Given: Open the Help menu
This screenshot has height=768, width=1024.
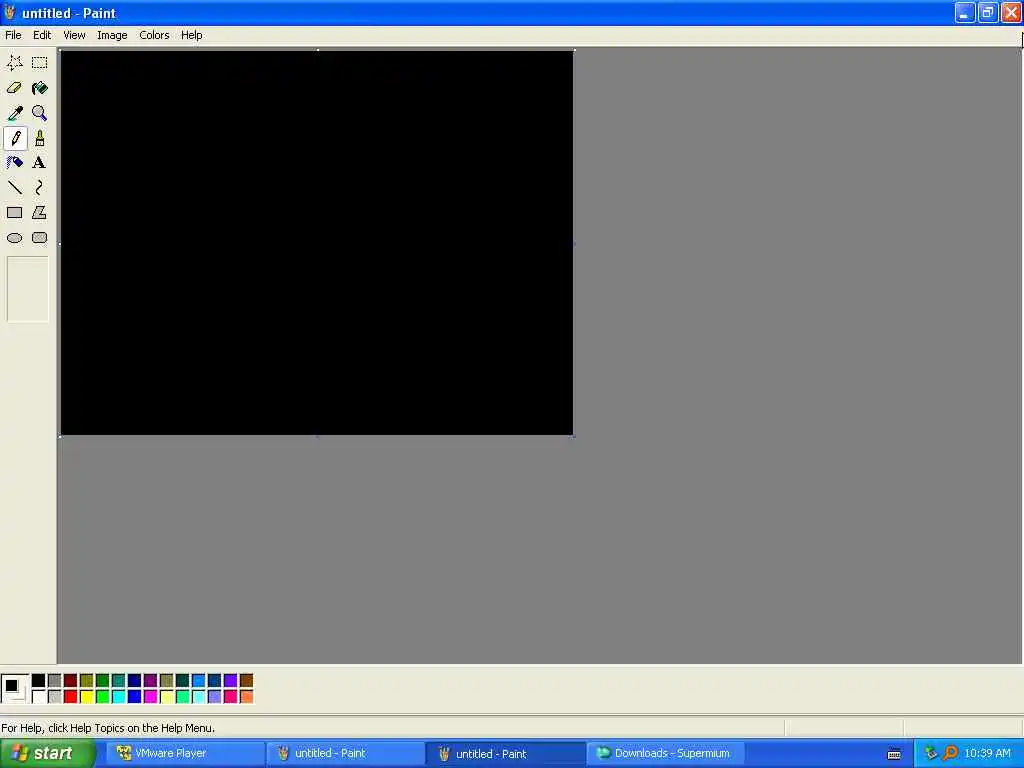Looking at the screenshot, I should [x=191, y=35].
